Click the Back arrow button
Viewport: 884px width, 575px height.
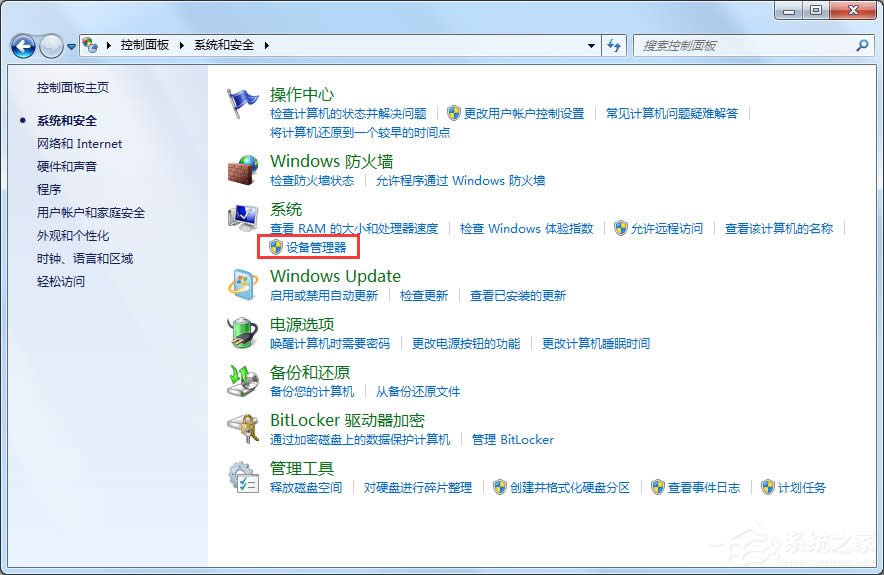point(23,46)
